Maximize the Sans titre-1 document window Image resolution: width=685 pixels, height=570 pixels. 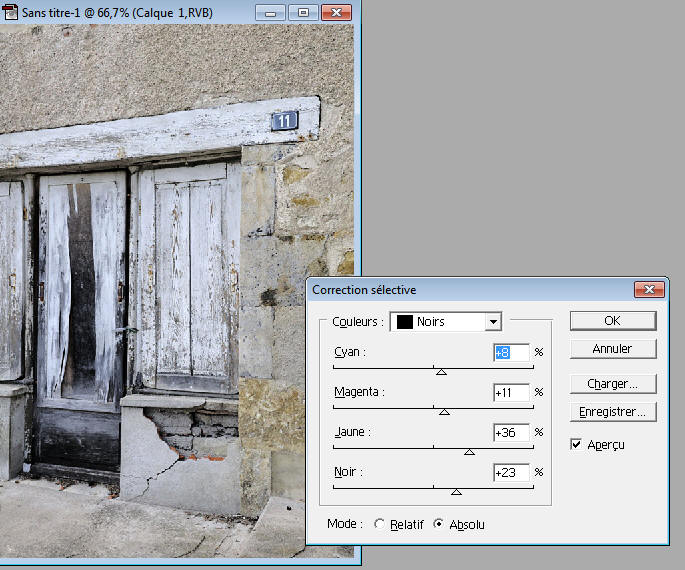[303, 13]
